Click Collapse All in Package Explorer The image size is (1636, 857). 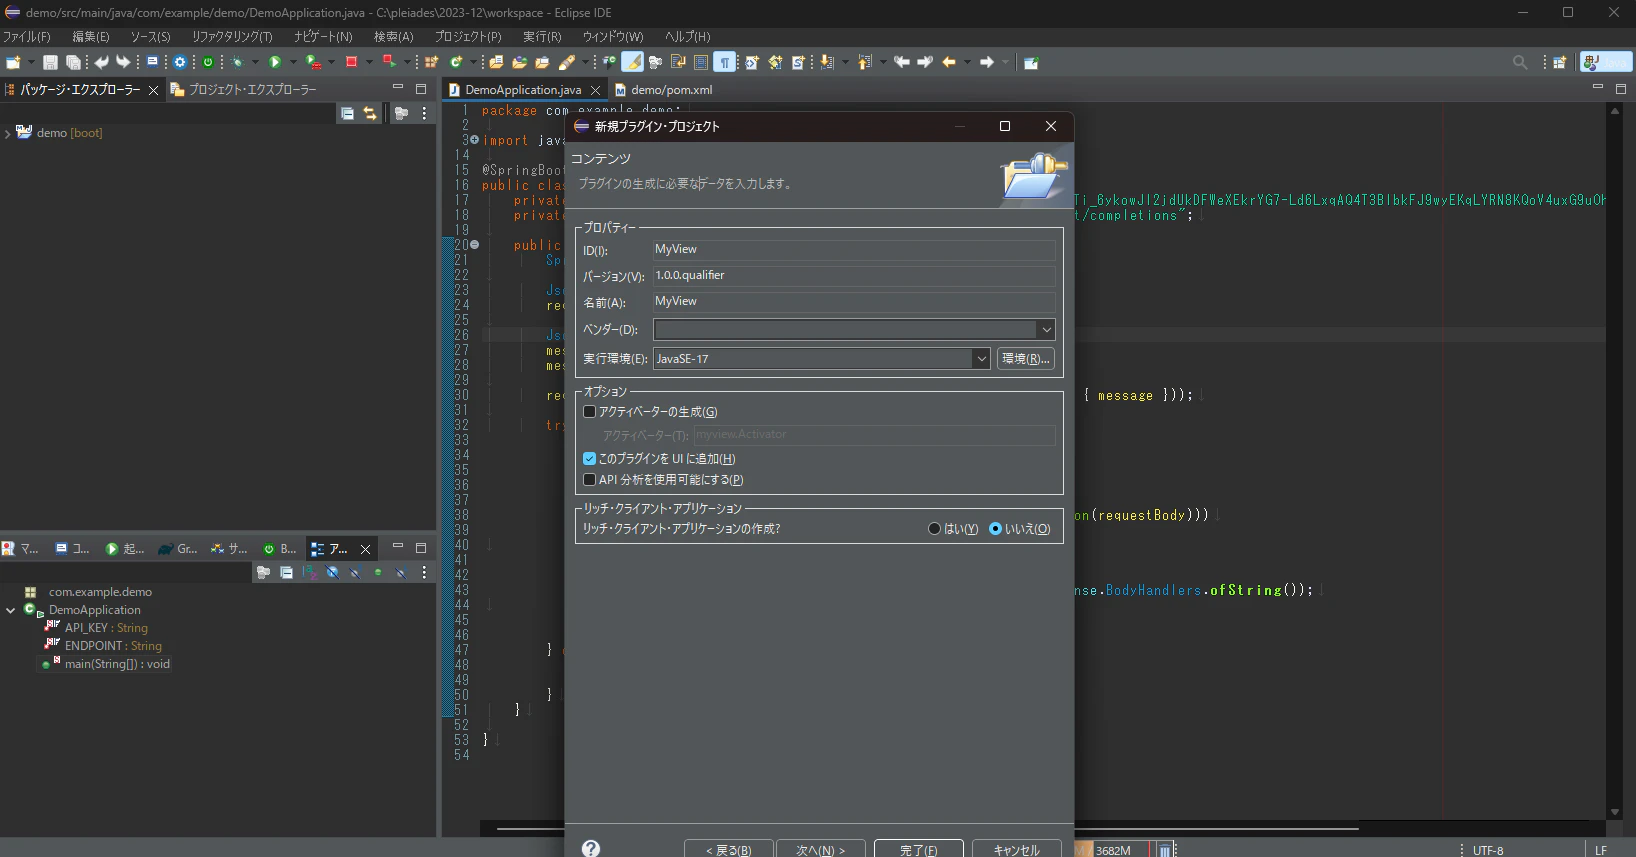pyautogui.click(x=348, y=114)
